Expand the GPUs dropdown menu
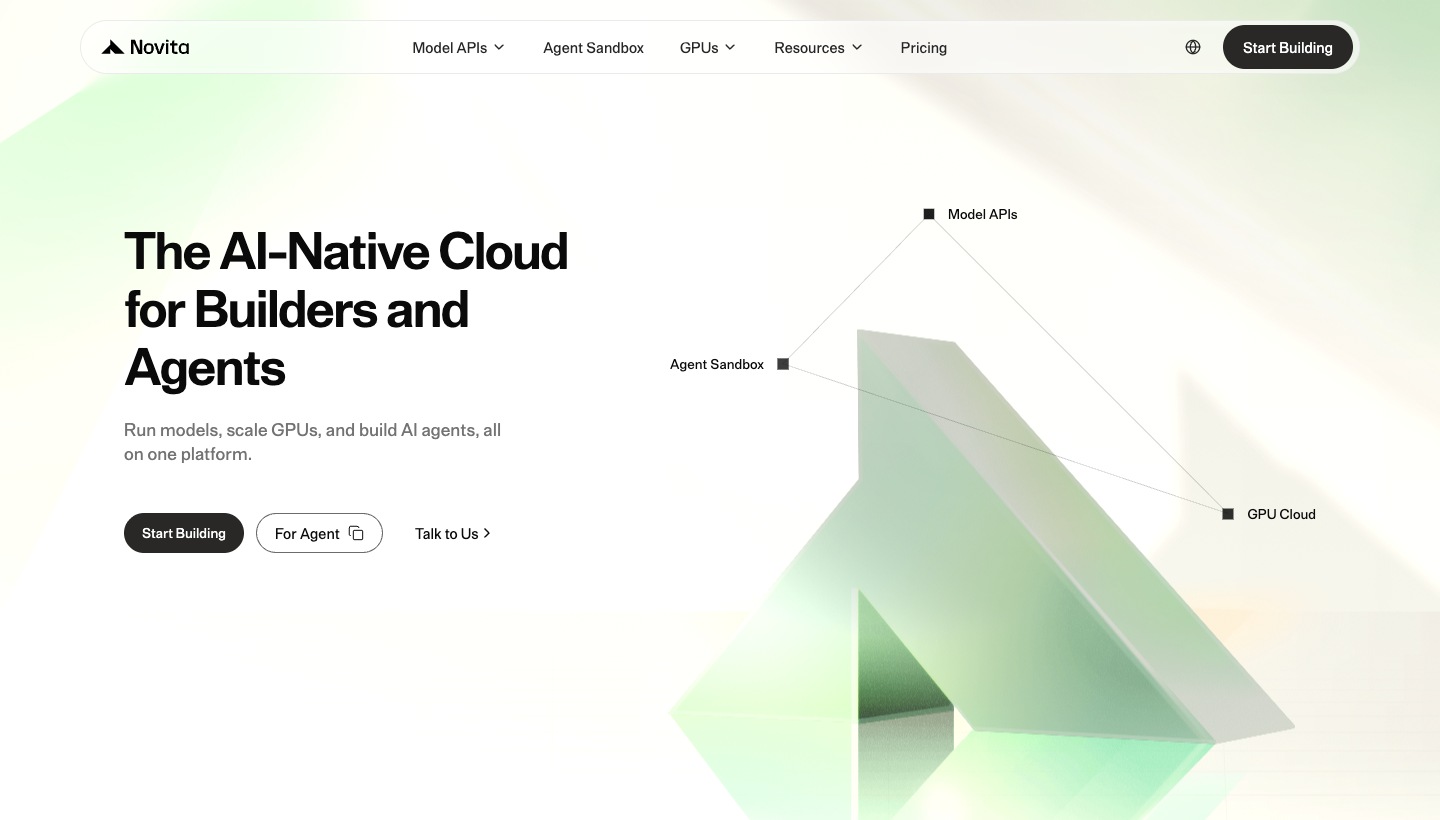Image resolution: width=1440 pixels, height=820 pixels. pos(707,47)
